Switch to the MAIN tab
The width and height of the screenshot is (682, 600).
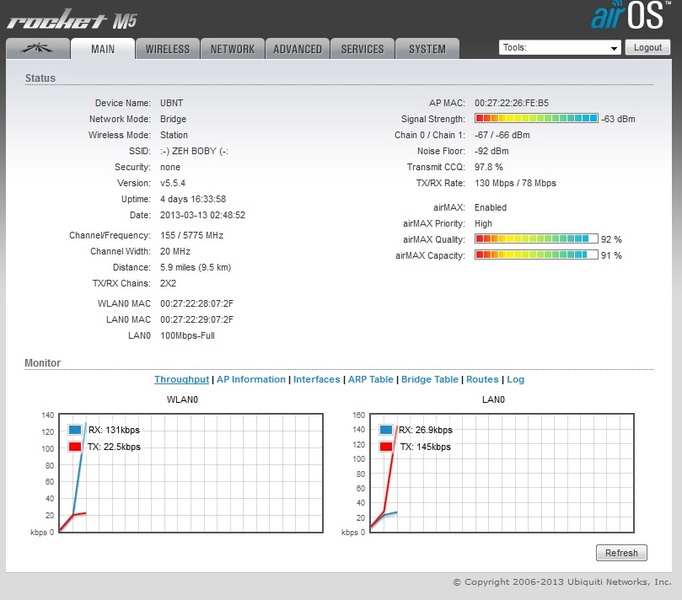[103, 48]
